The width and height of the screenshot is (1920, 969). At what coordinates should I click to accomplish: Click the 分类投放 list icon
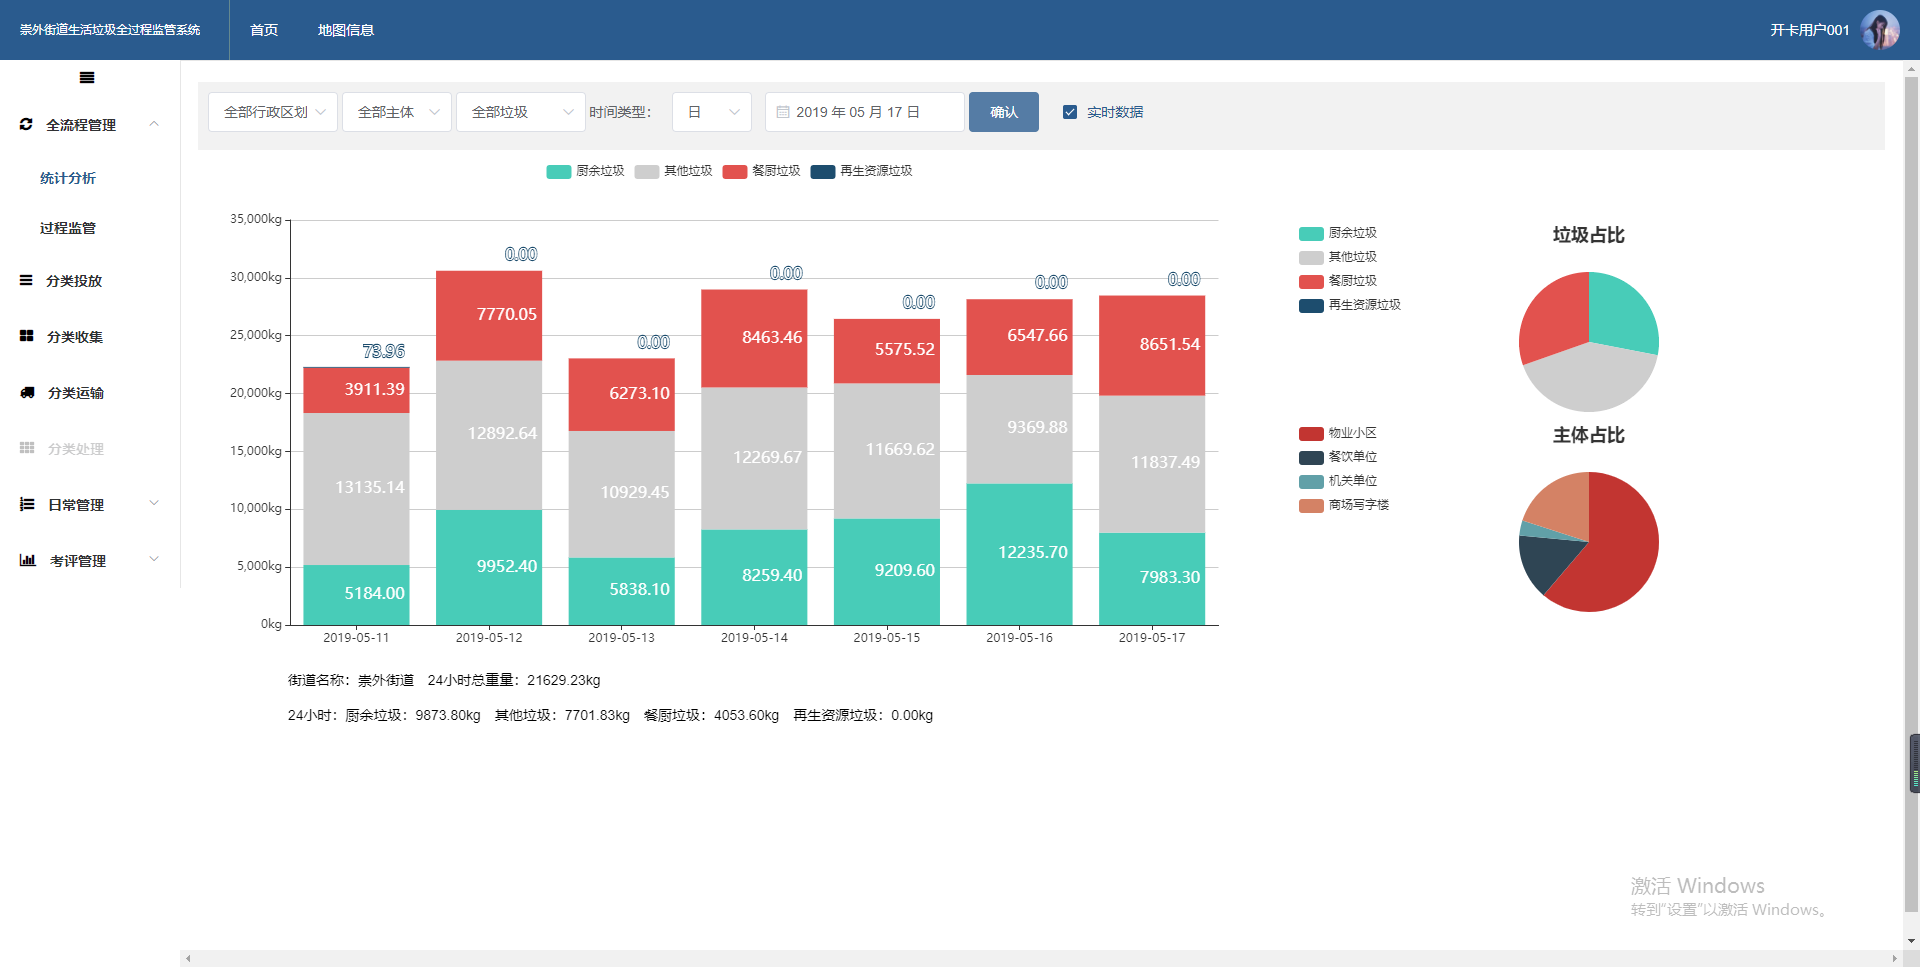pos(26,281)
